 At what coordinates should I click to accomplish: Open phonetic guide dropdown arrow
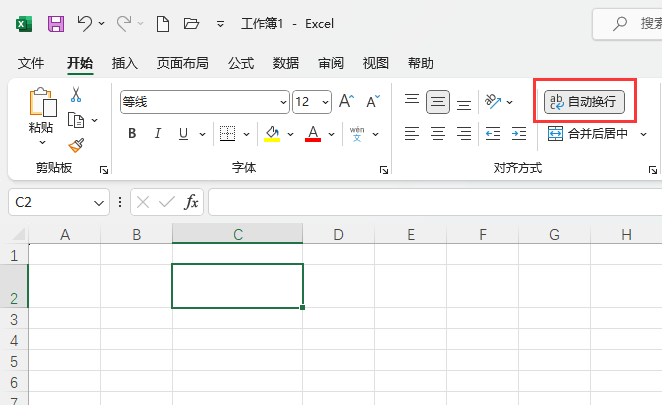[x=375, y=134]
